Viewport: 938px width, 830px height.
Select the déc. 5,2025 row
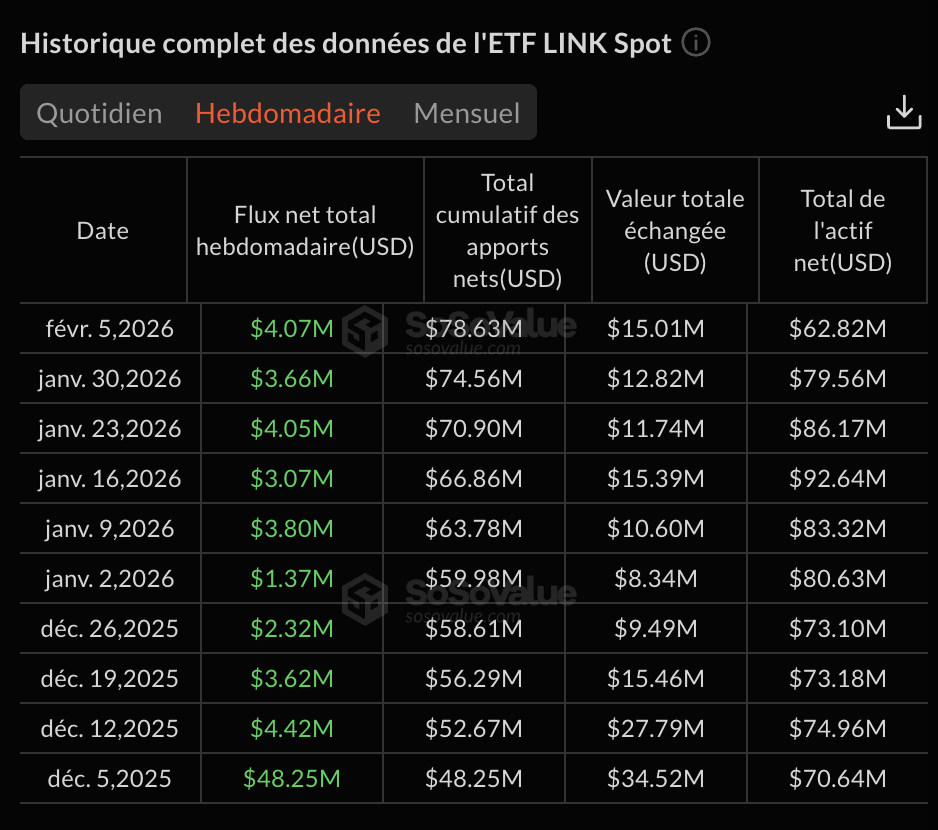point(104,778)
